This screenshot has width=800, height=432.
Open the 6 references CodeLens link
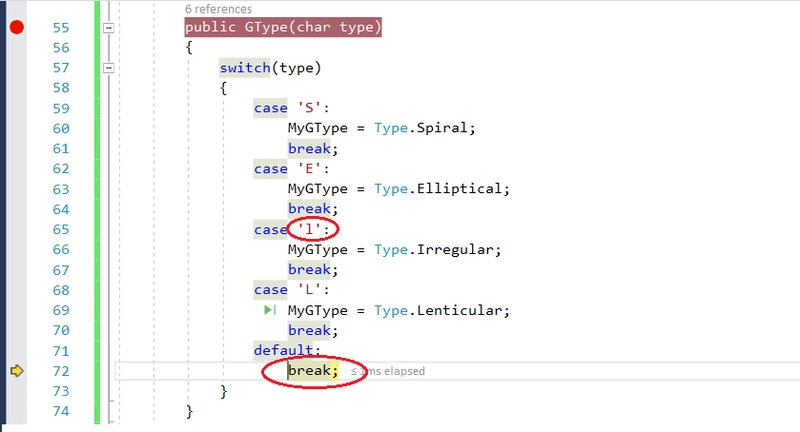click(x=219, y=9)
